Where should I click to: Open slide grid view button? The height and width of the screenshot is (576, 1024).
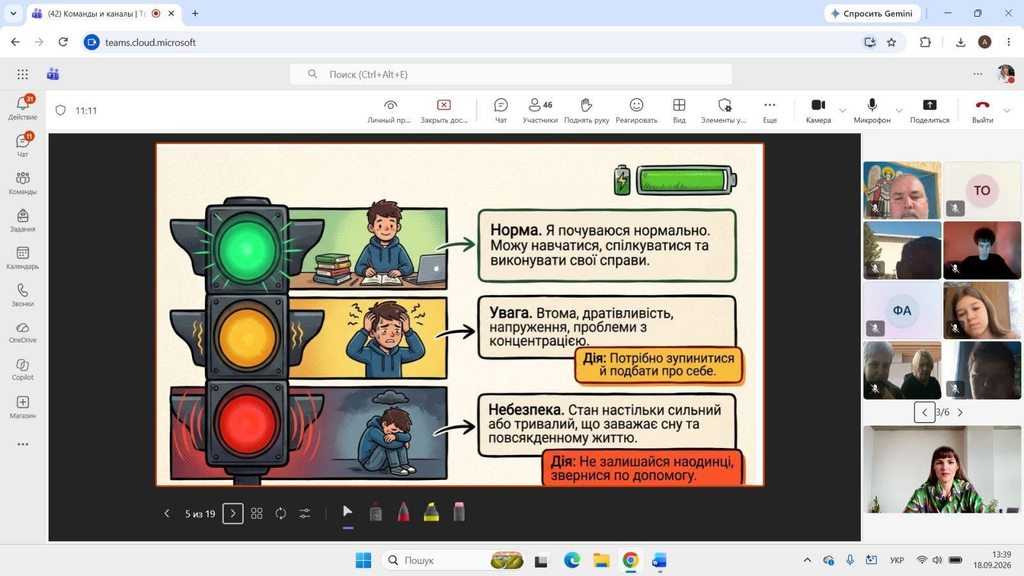pyautogui.click(x=257, y=513)
